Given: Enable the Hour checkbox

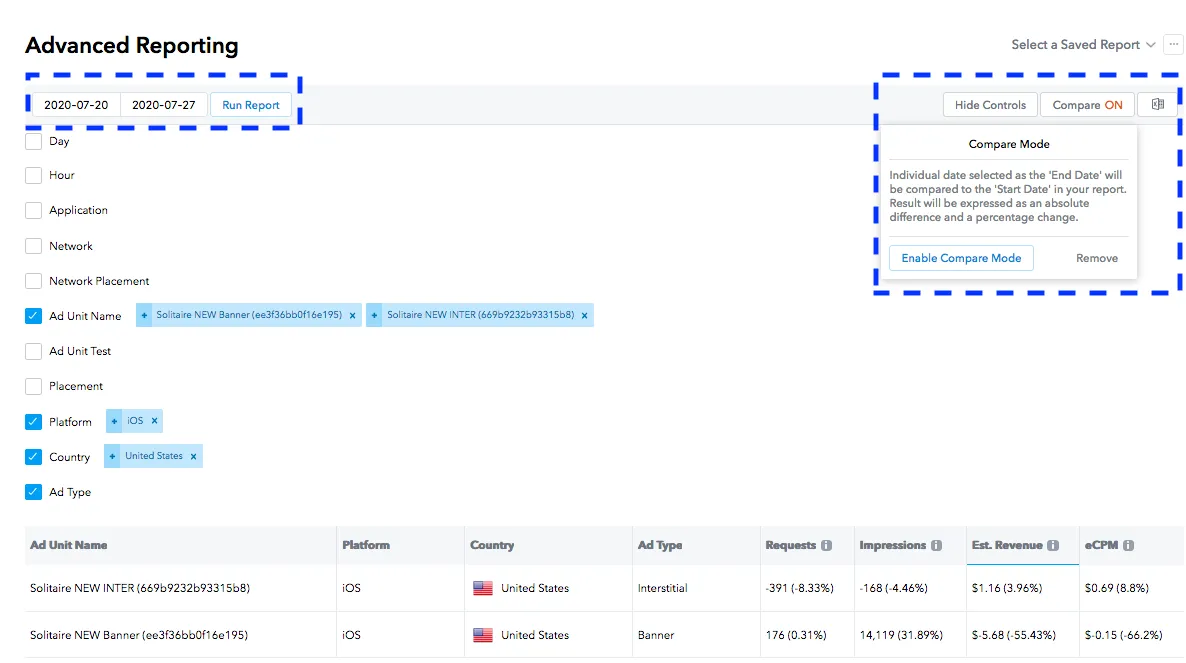Looking at the screenshot, I should (33, 175).
